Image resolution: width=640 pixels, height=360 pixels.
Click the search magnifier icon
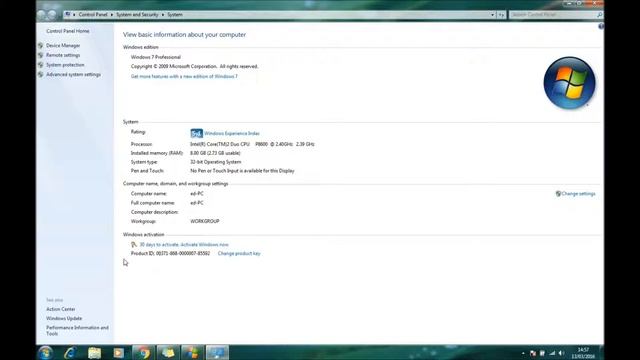[600, 15]
